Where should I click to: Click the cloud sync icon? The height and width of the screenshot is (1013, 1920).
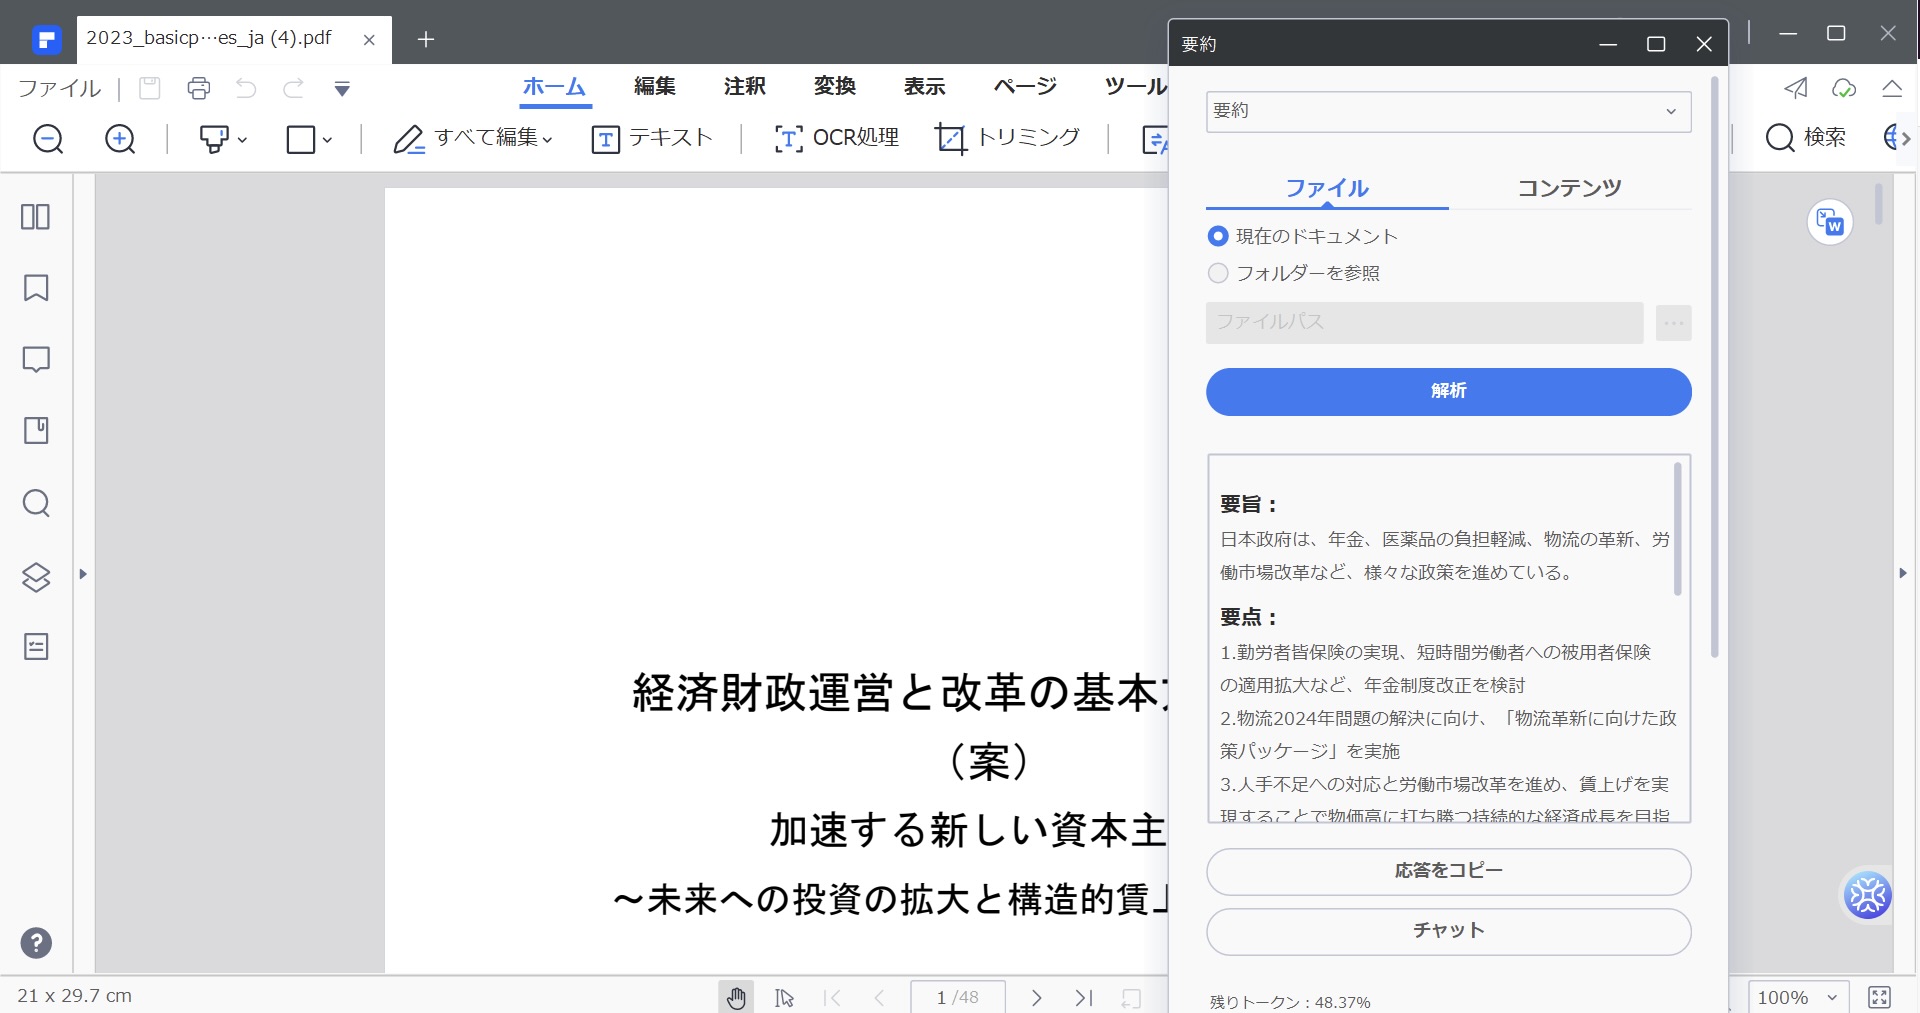coord(1844,88)
